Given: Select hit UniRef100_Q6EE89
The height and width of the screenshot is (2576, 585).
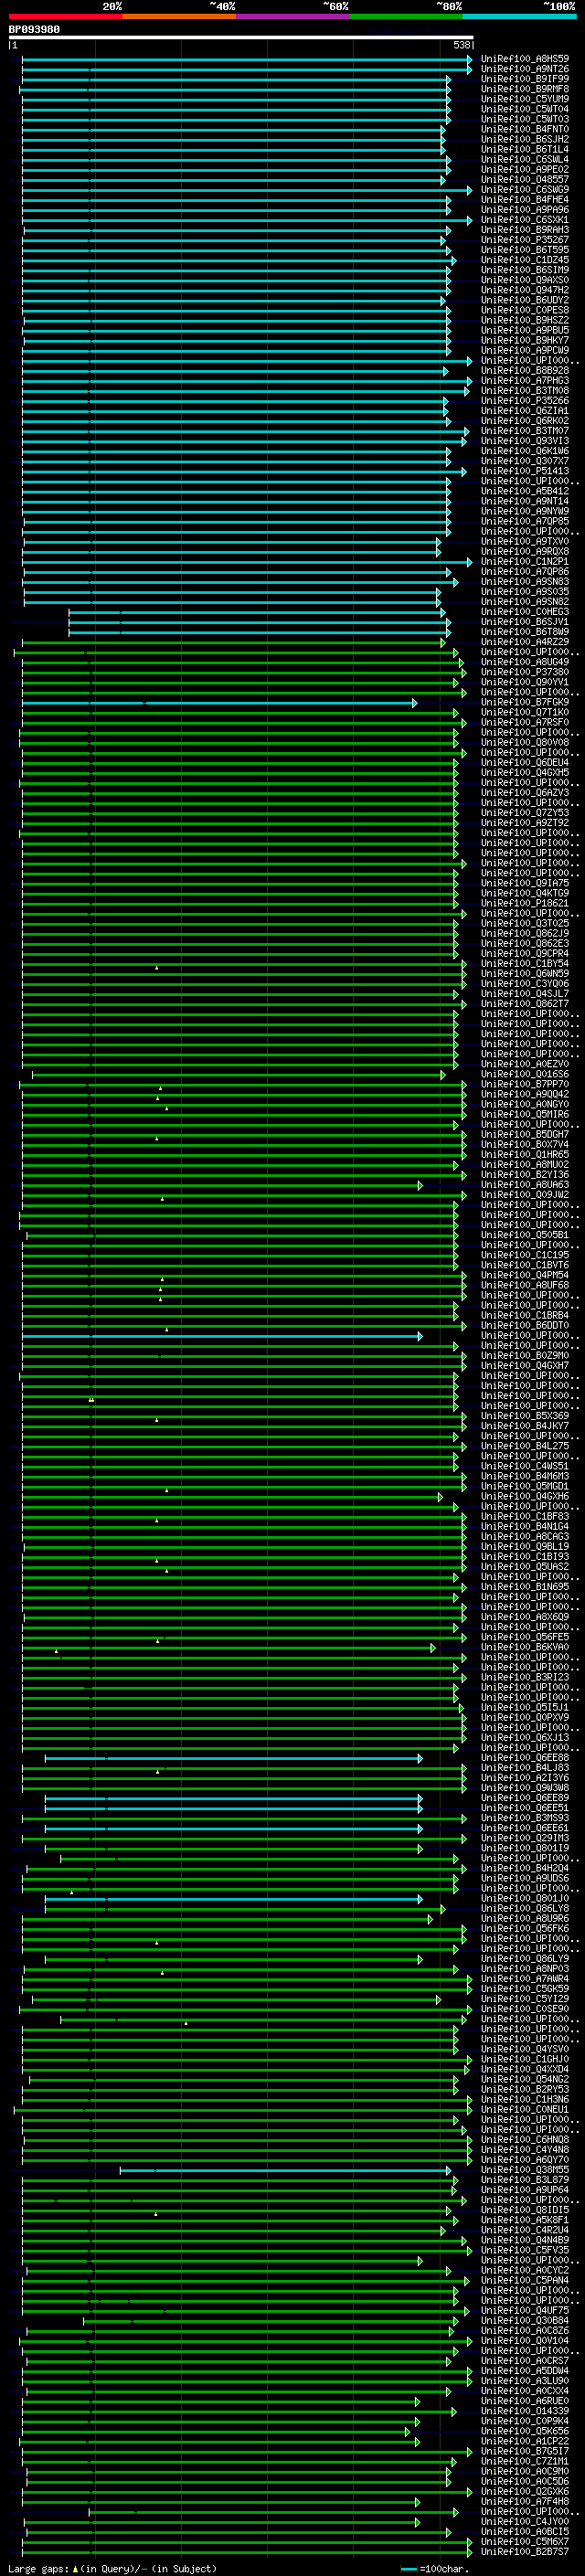Looking at the screenshot, I should pos(525,1798).
